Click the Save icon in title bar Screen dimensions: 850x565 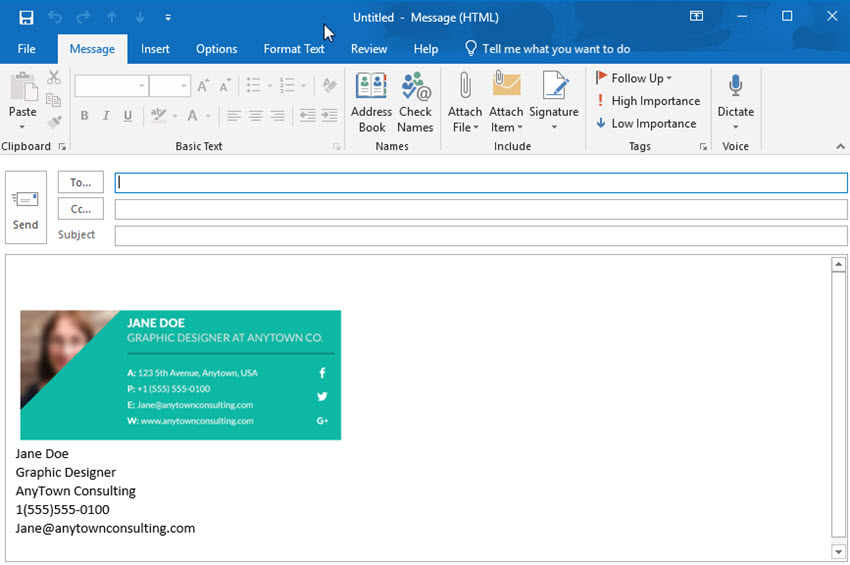click(26, 17)
